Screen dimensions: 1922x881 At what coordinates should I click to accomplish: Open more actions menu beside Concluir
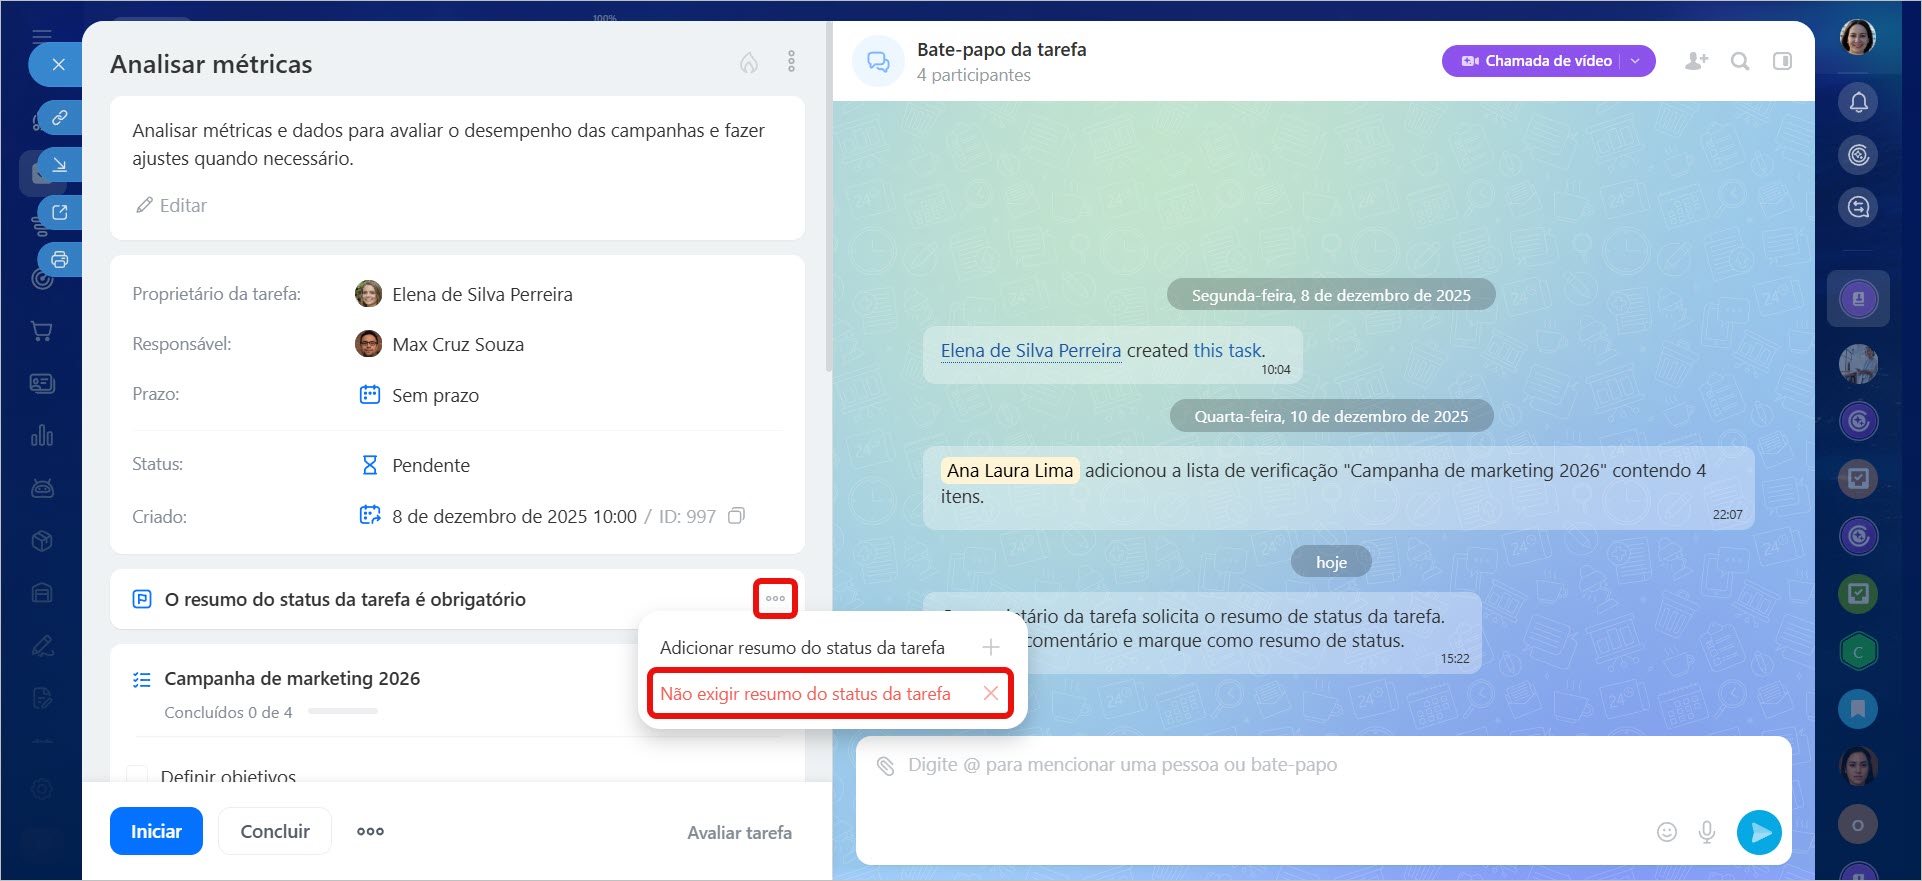point(370,831)
